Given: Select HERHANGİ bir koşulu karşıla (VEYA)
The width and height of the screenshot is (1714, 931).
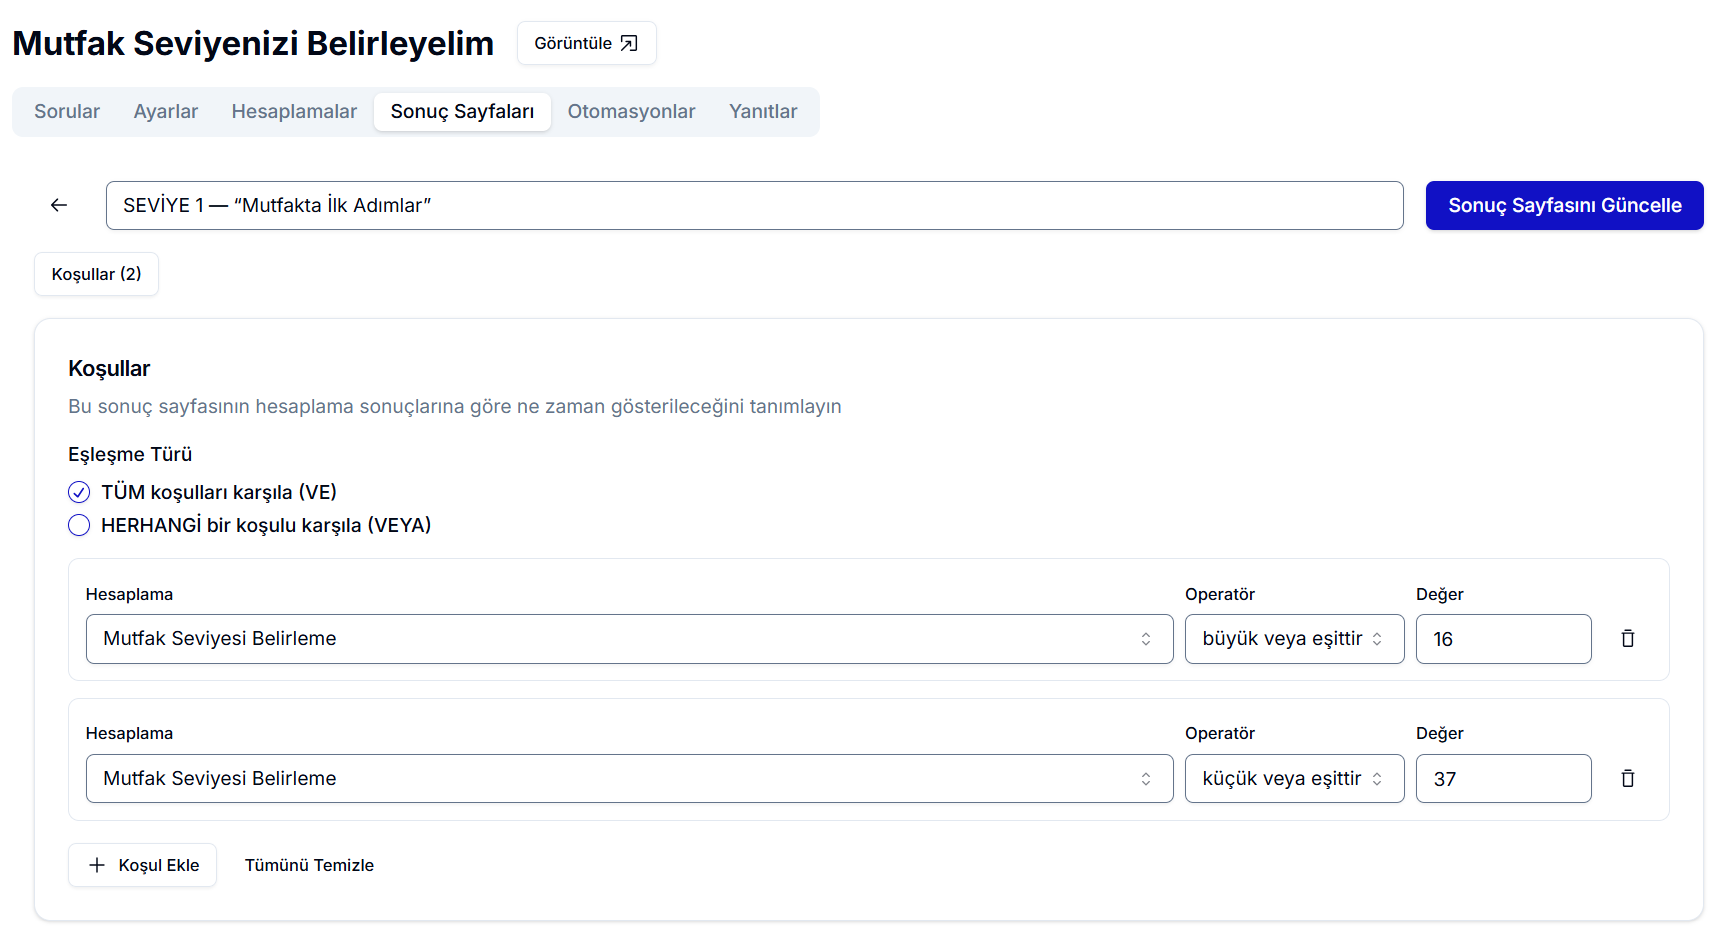Looking at the screenshot, I should (x=79, y=525).
